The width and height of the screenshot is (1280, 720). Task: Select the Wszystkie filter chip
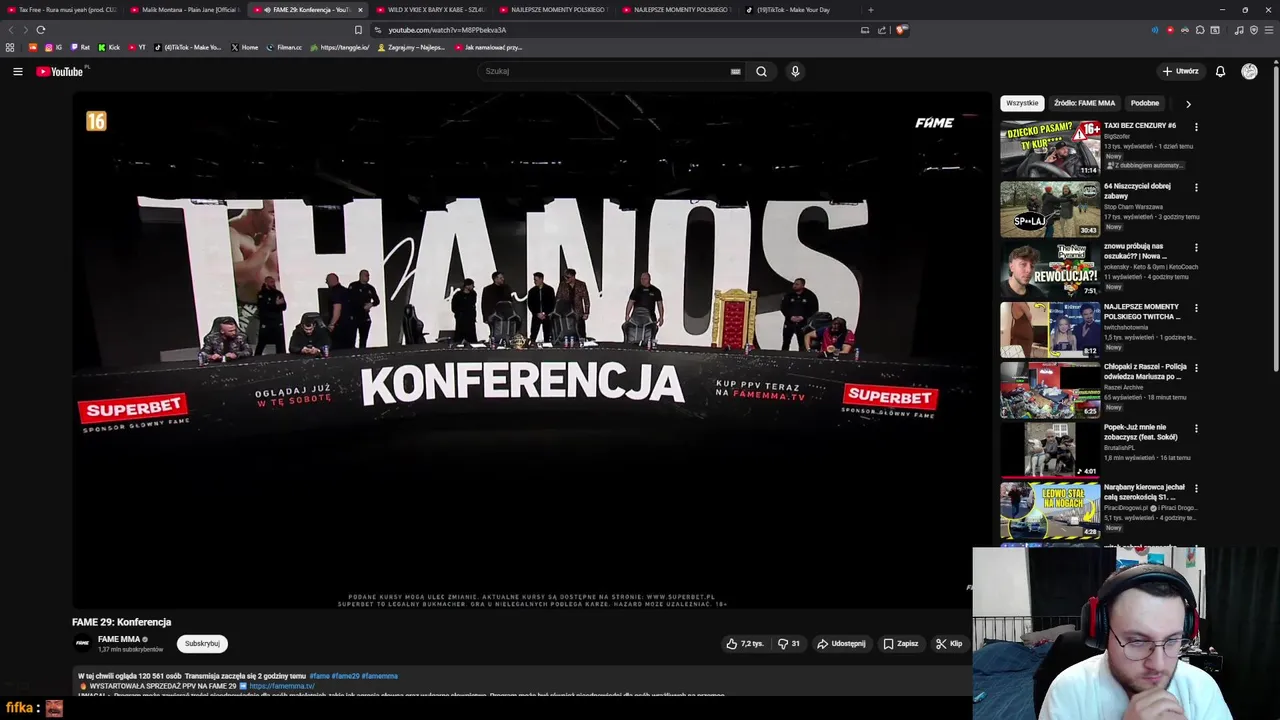(x=1022, y=103)
